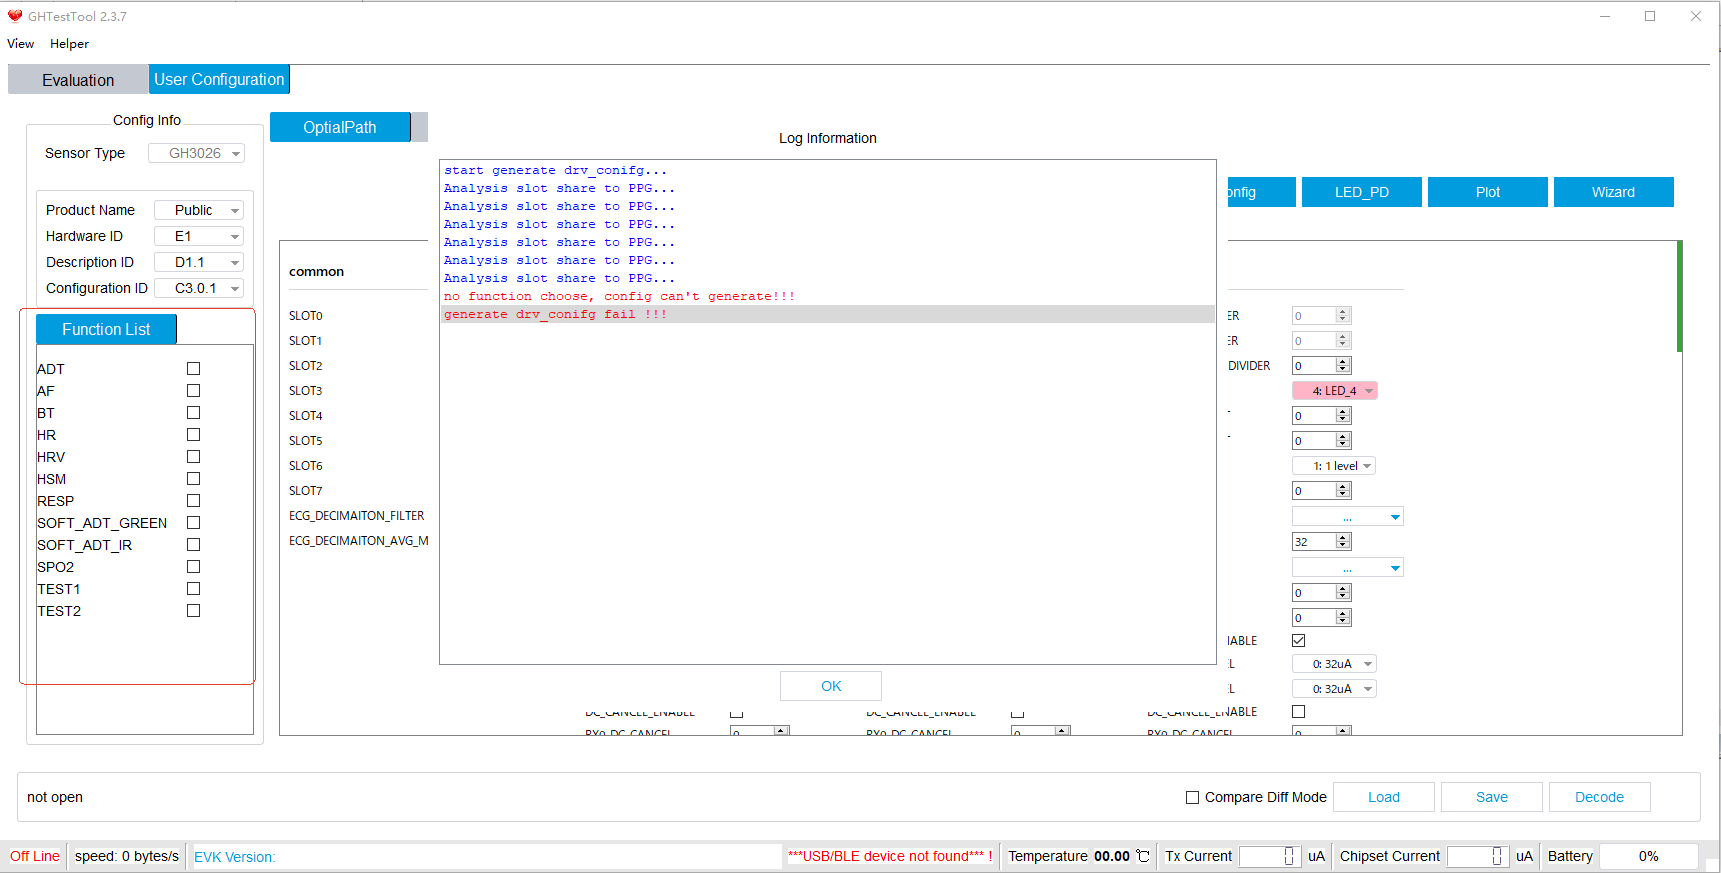The width and height of the screenshot is (1721, 873).
Task: Click the Save button
Action: 1492,797
